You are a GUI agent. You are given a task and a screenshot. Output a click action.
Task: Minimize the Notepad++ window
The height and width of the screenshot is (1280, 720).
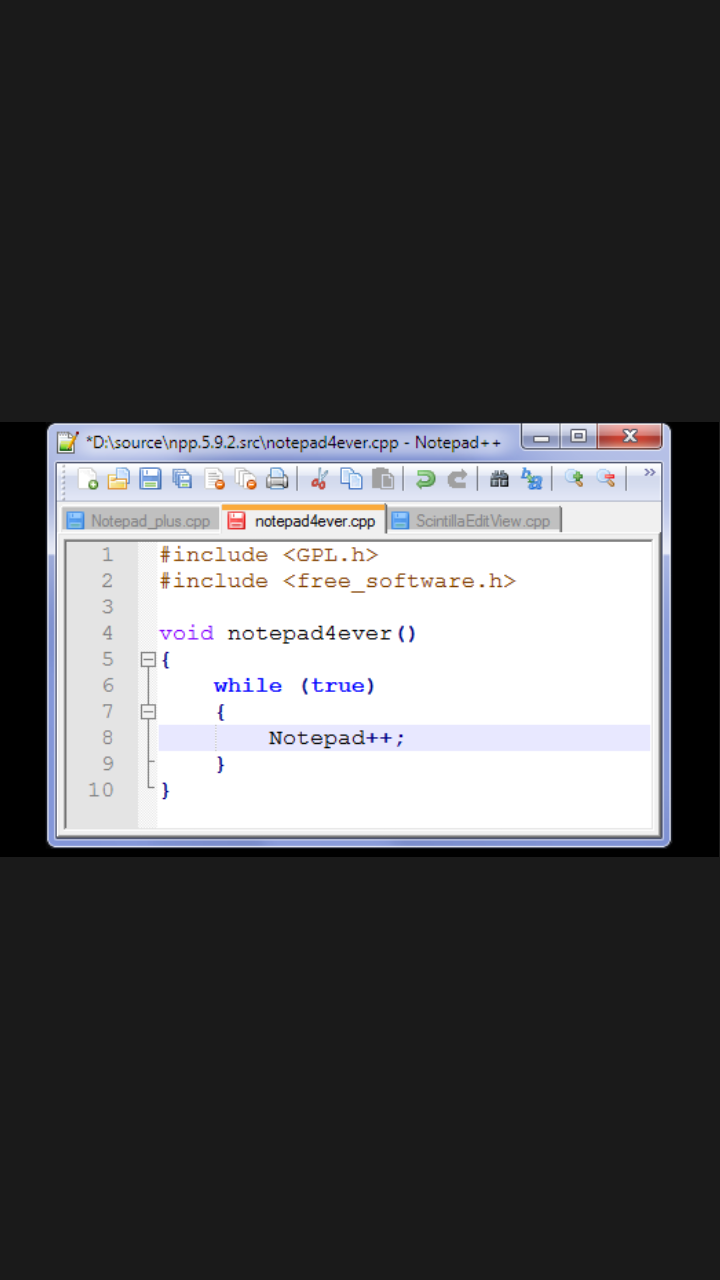(541, 437)
